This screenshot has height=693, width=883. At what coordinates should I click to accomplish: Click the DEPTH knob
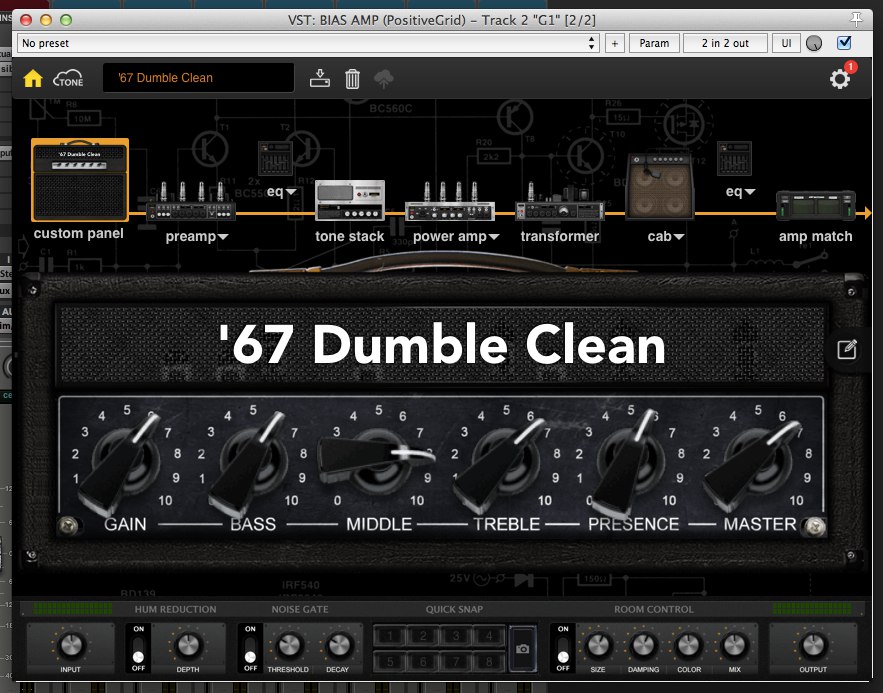tap(188, 645)
